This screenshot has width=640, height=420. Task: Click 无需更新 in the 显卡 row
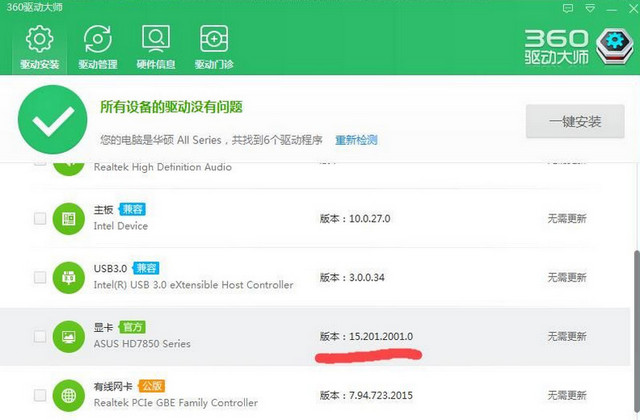pyautogui.click(x=567, y=336)
